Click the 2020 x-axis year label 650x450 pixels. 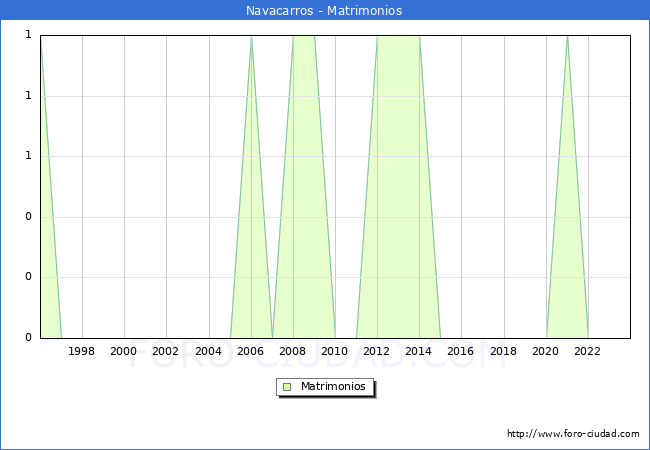(x=546, y=351)
